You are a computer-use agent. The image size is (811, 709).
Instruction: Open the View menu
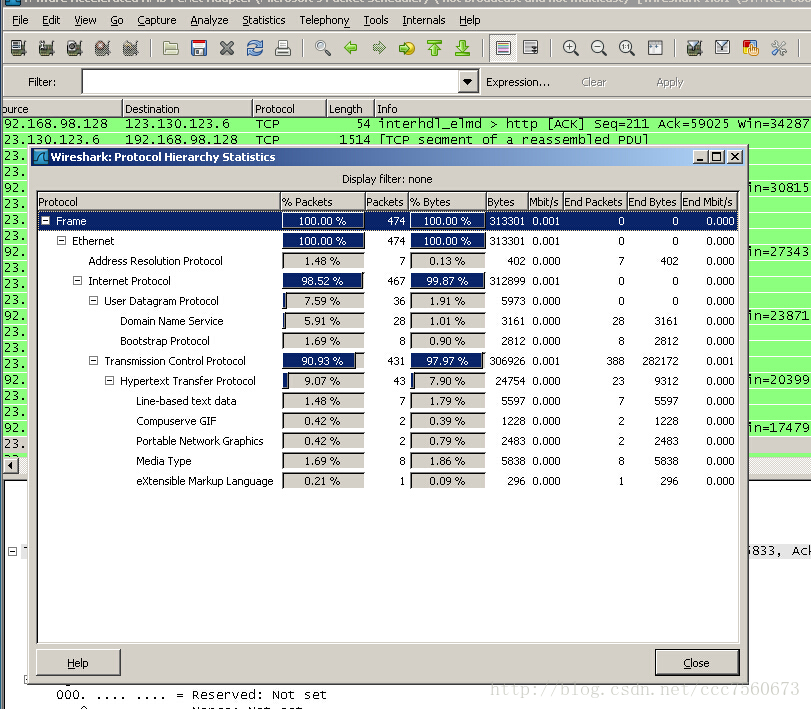(85, 20)
